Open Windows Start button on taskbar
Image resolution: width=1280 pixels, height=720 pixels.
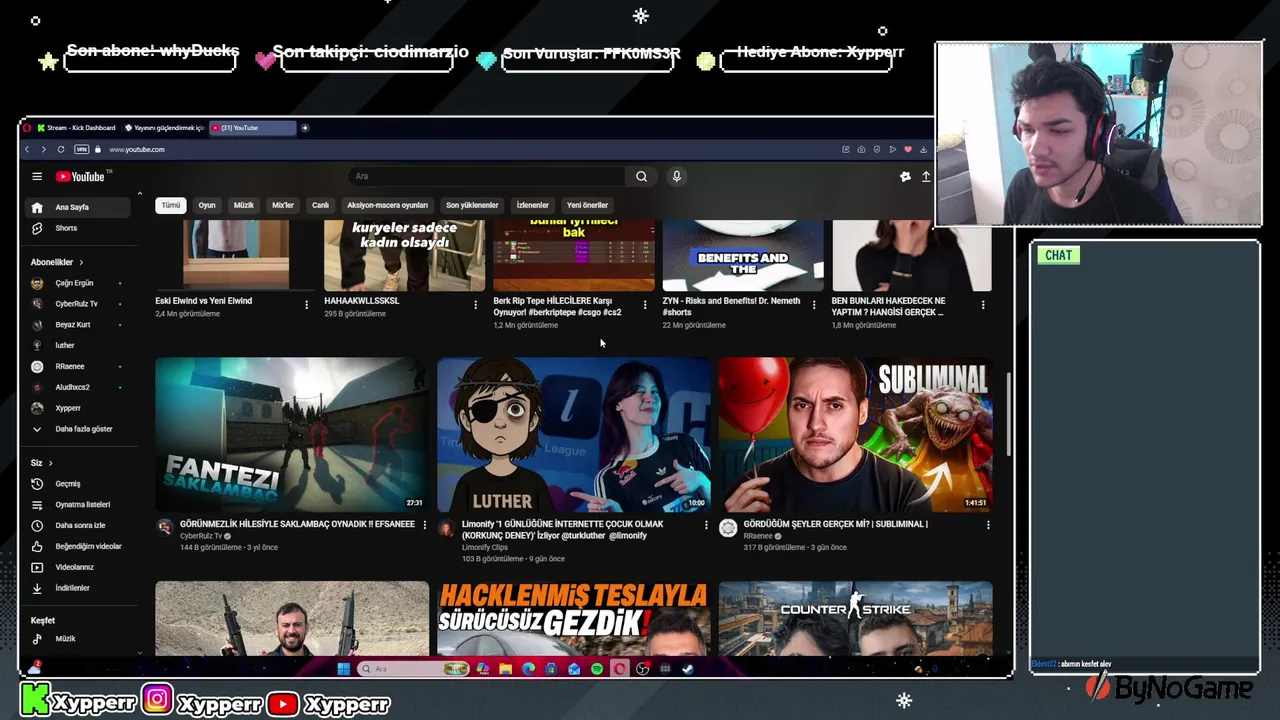click(x=343, y=669)
